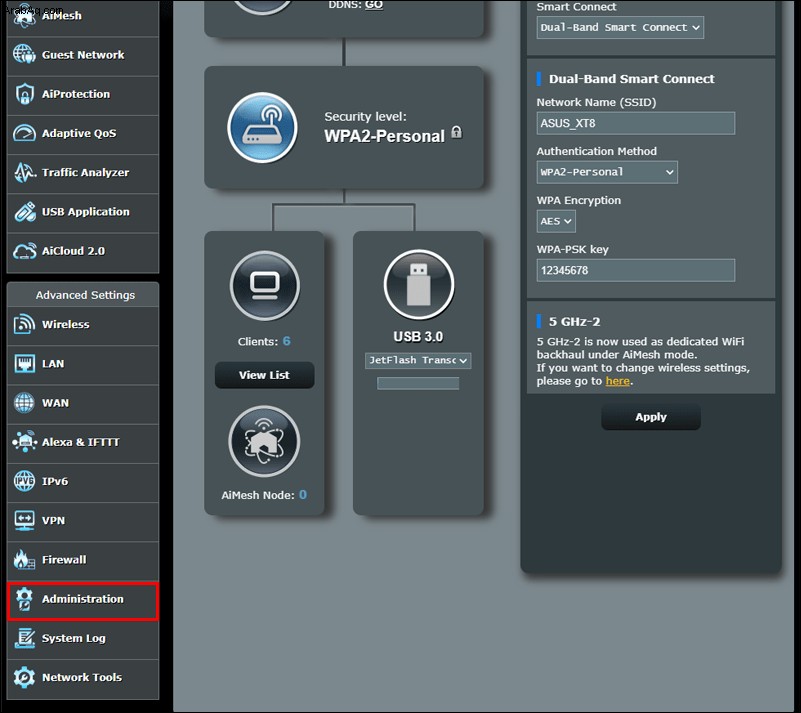Open the Network Tools page
Image resolution: width=801 pixels, height=713 pixels.
coord(83,678)
